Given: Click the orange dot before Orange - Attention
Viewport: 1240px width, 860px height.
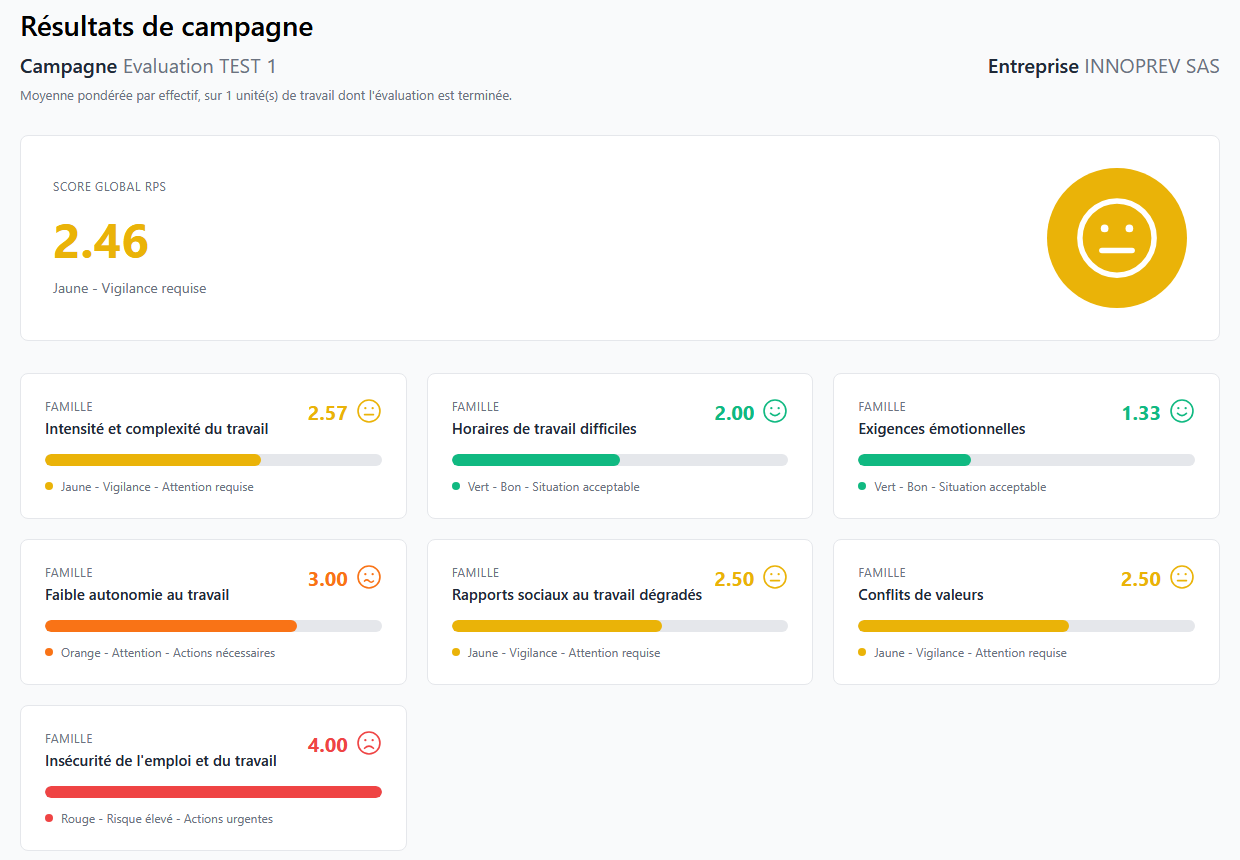Looking at the screenshot, I should click(x=49, y=653).
